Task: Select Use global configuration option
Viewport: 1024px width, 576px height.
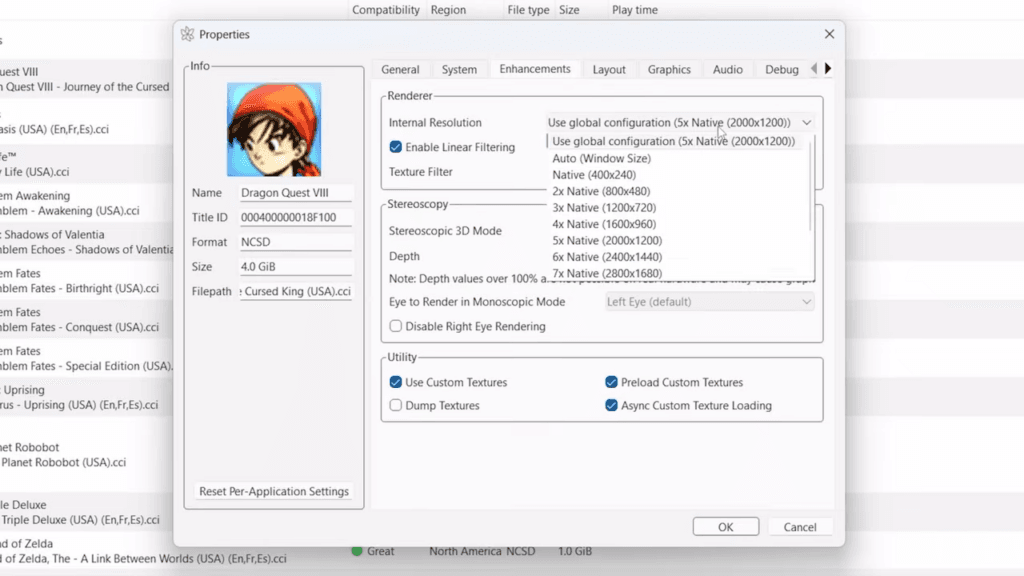Action: pyautogui.click(x=673, y=141)
